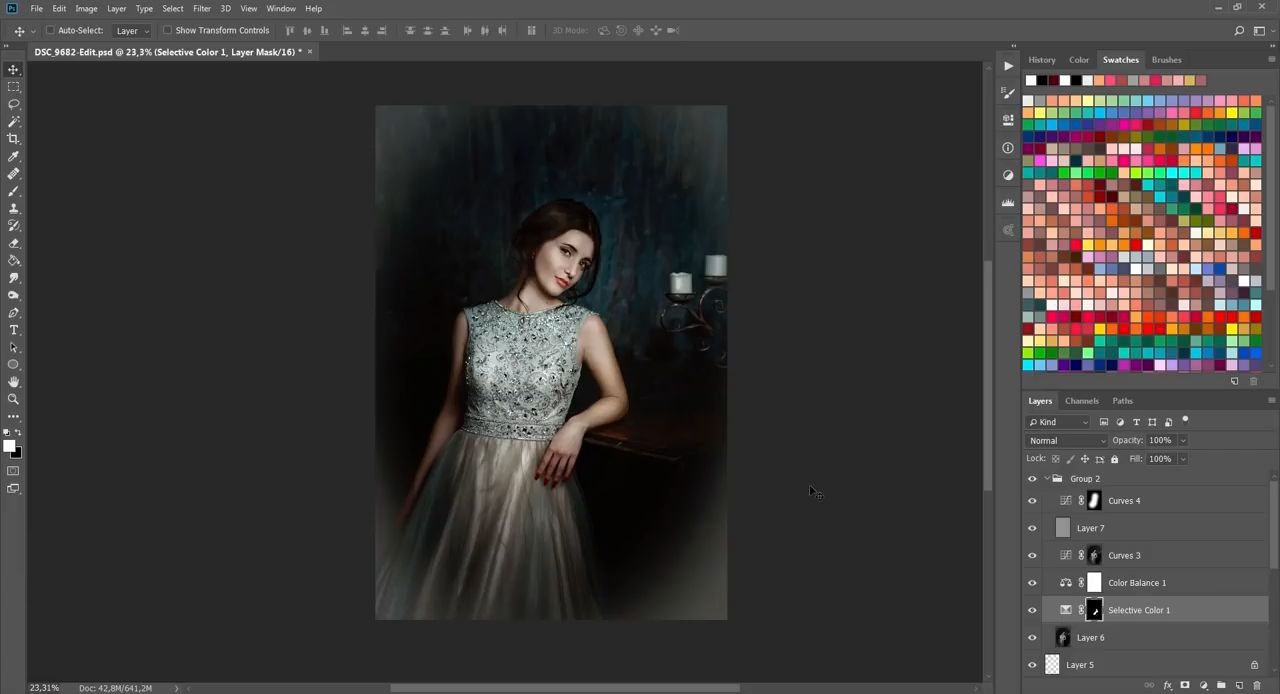Enable the Auto-Select checkbox
Image resolution: width=1280 pixels, height=694 pixels.
tap(50, 30)
